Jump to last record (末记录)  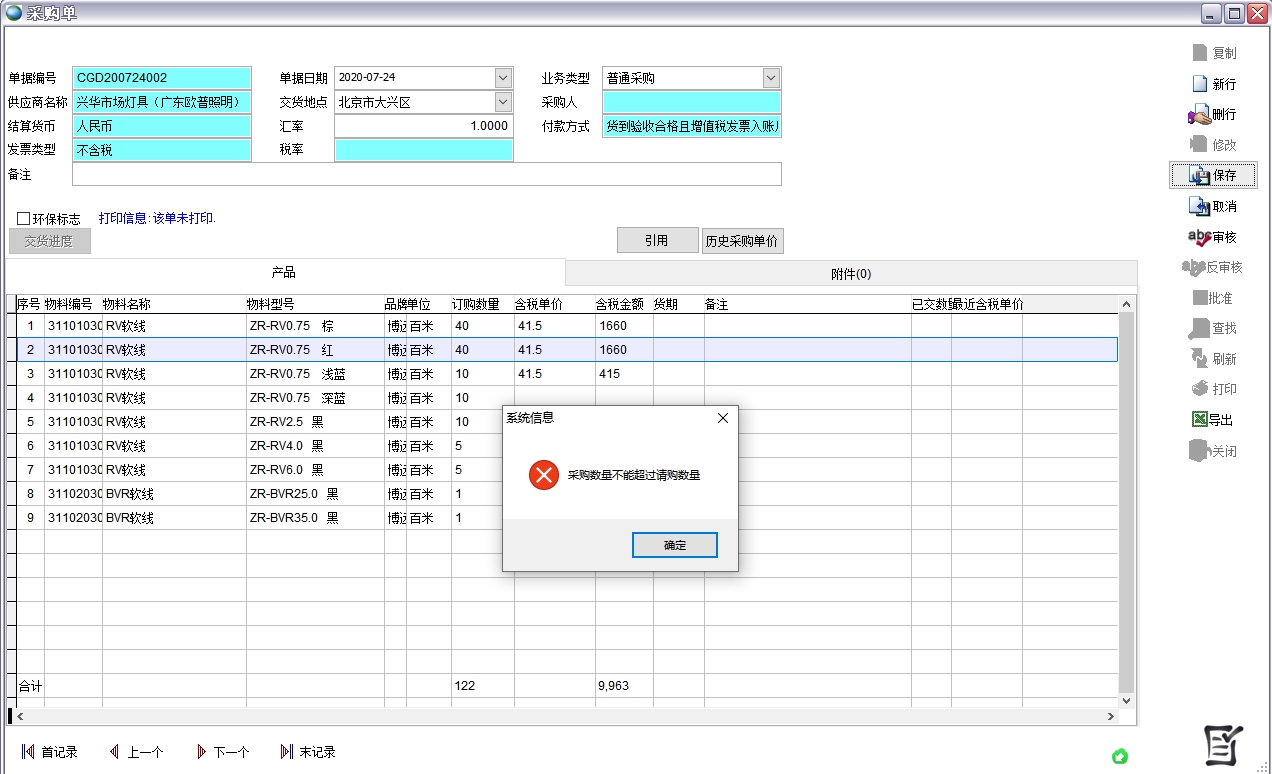click(287, 752)
